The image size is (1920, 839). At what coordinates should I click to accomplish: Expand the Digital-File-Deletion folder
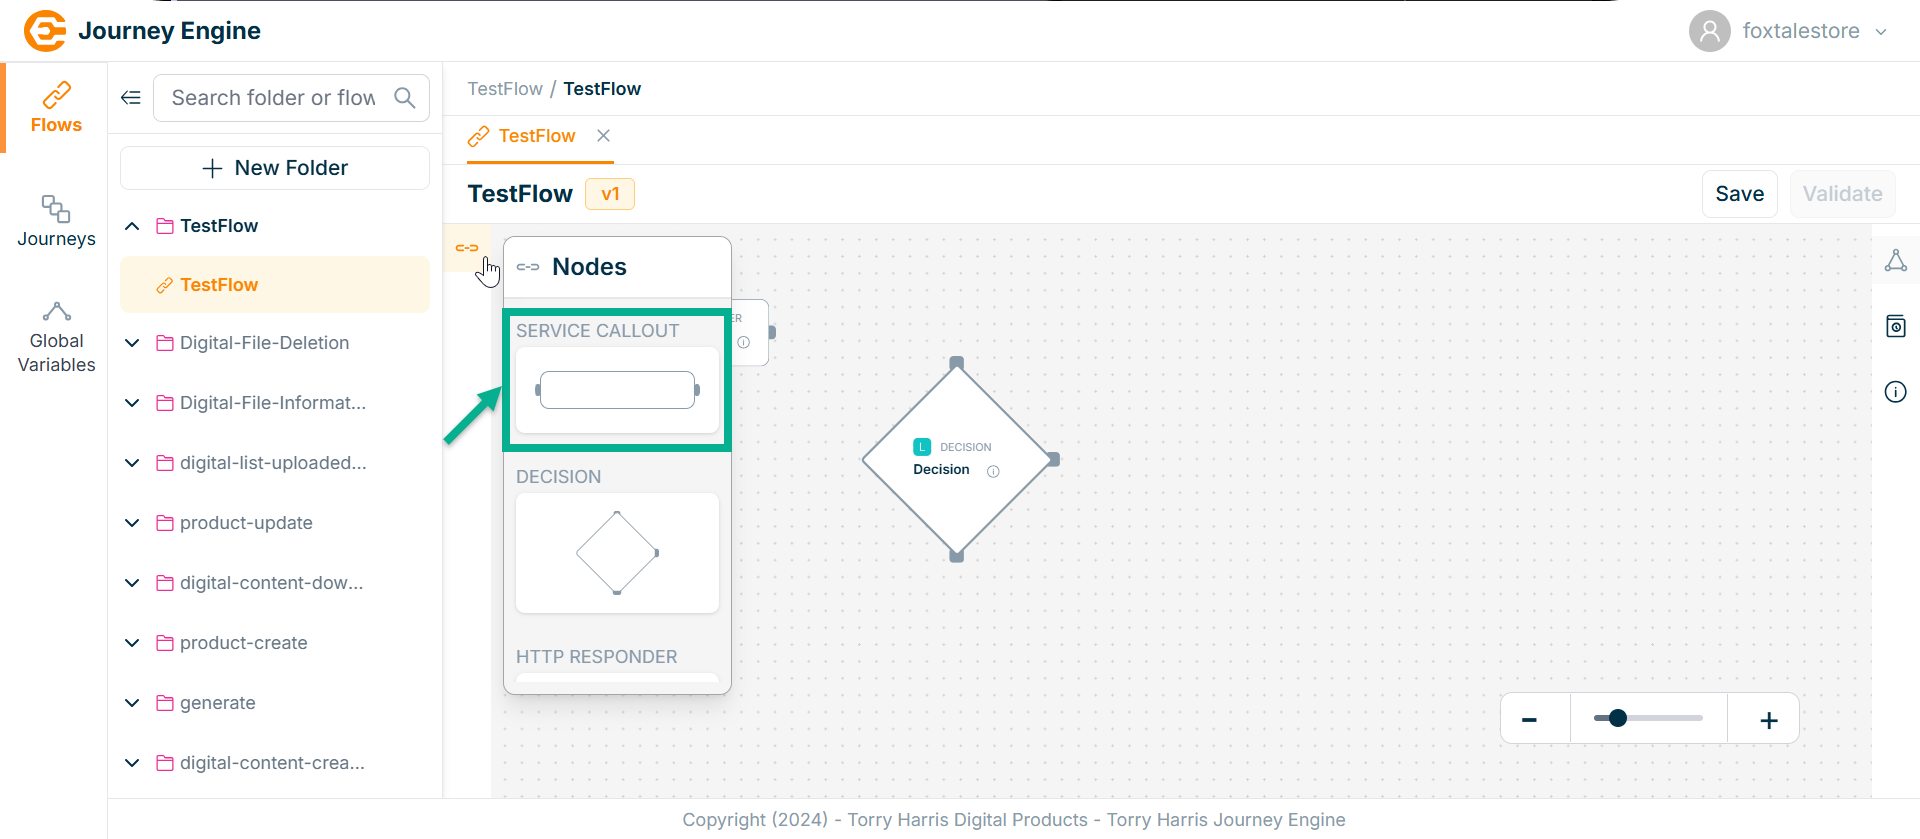[x=132, y=343]
